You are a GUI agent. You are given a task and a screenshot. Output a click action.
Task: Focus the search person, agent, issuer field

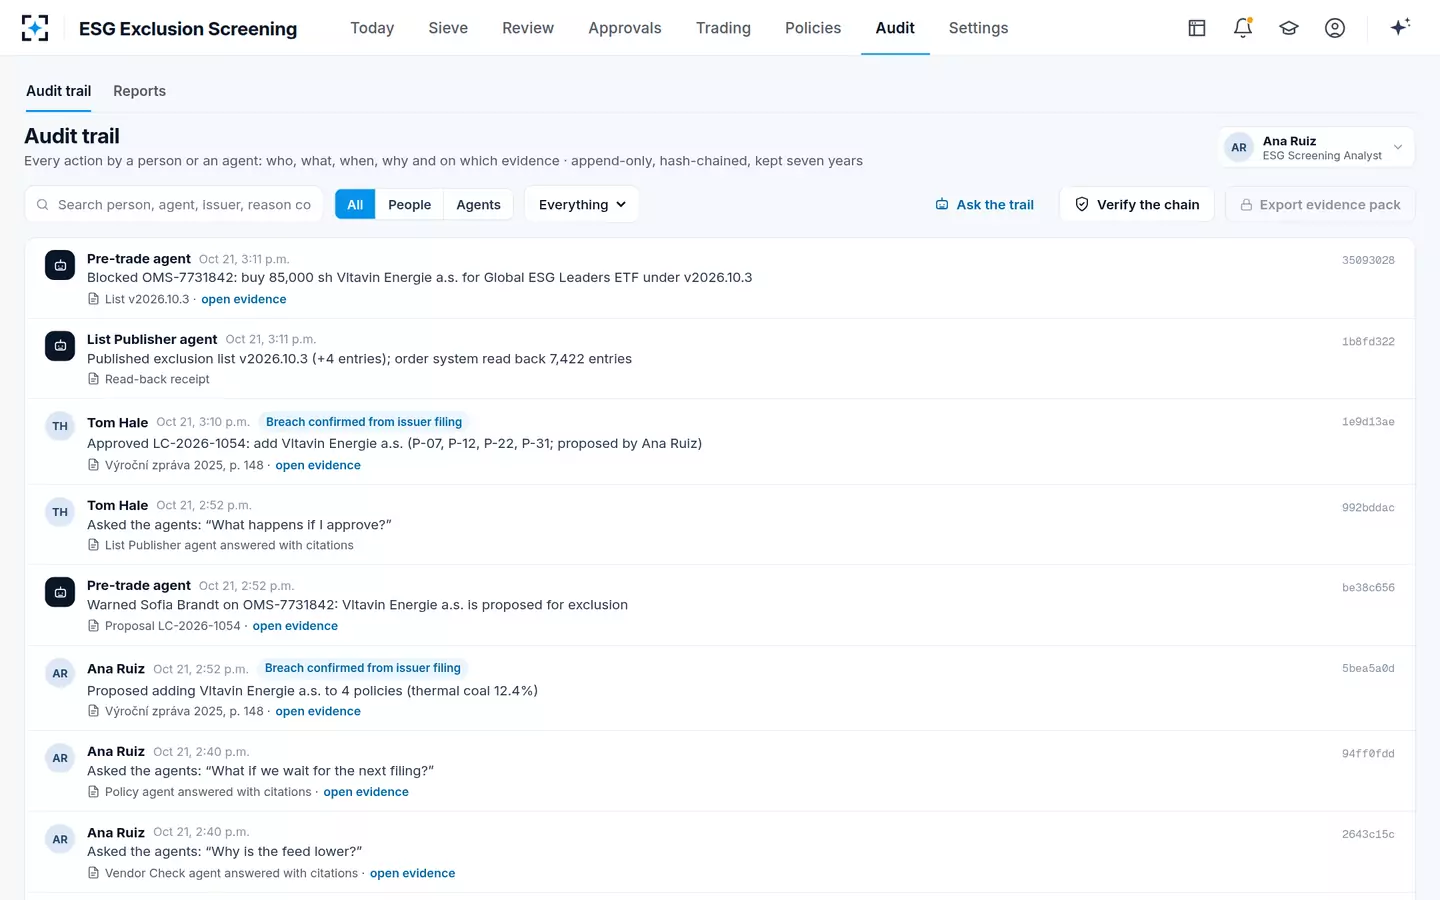coord(174,204)
